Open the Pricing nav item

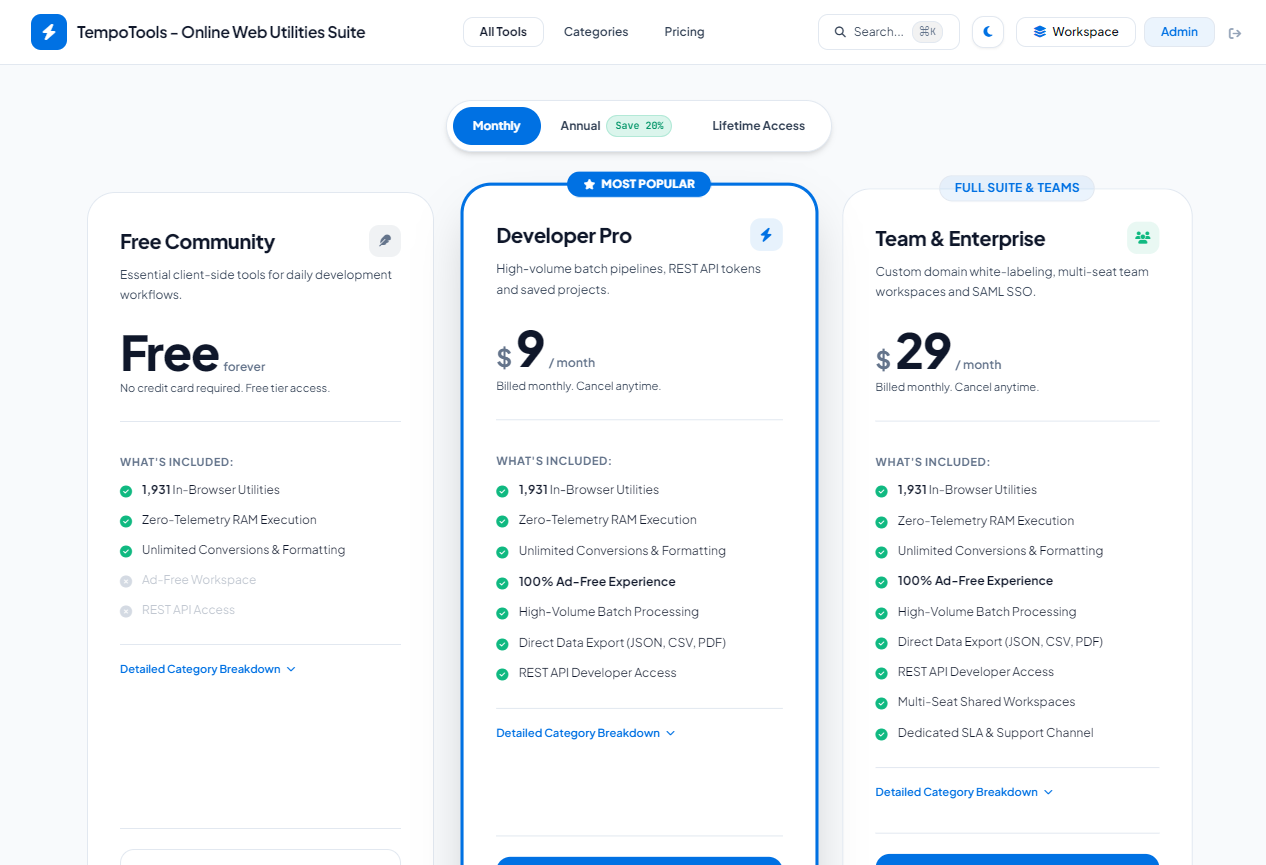pos(684,32)
